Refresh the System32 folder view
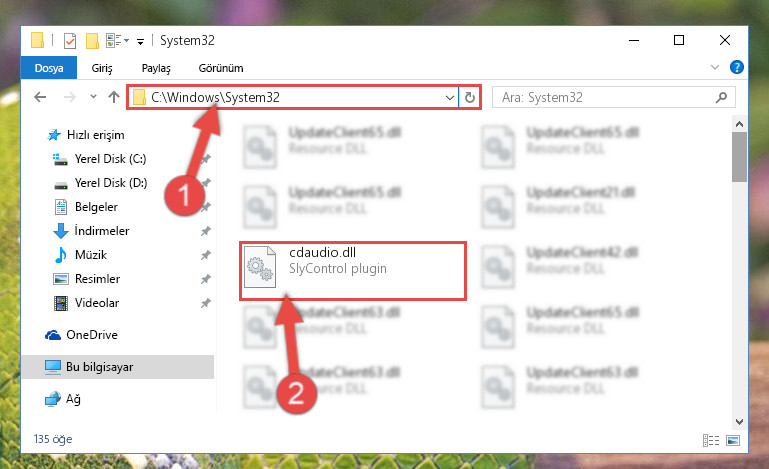769x469 pixels. click(469, 98)
